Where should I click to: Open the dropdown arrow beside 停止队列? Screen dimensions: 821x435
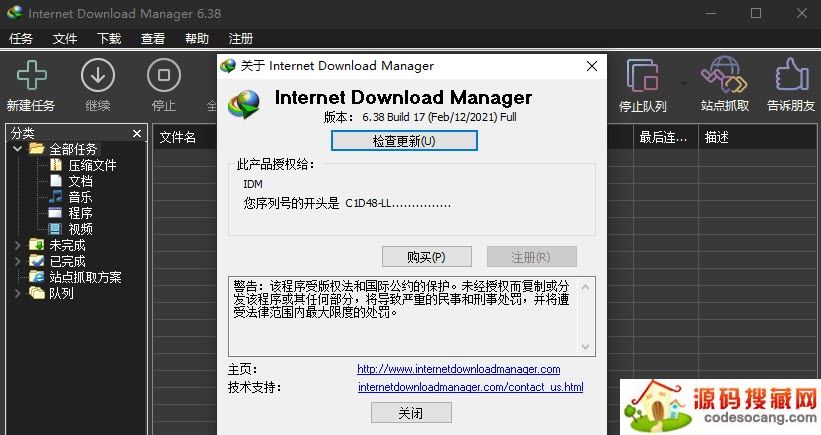(684, 83)
